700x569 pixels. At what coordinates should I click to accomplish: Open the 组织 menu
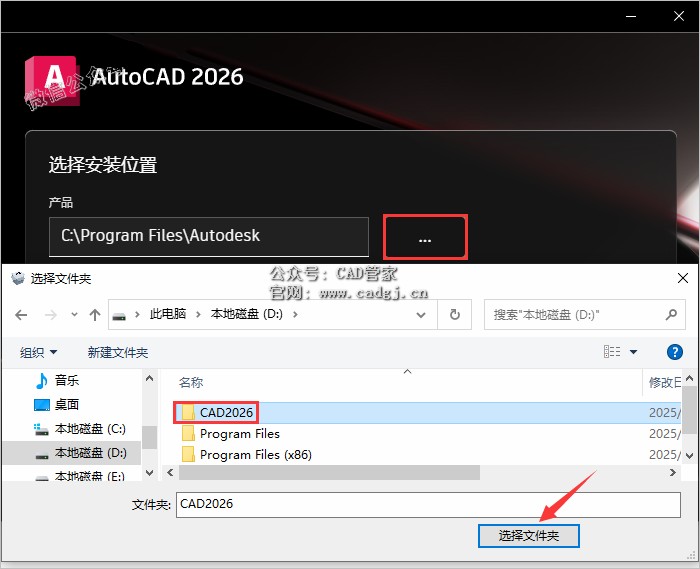click(38, 353)
